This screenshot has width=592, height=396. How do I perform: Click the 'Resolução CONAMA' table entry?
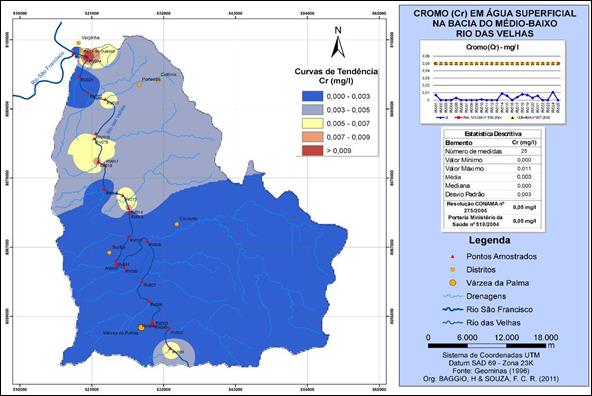pyautogui.click(x=475, y=207)
